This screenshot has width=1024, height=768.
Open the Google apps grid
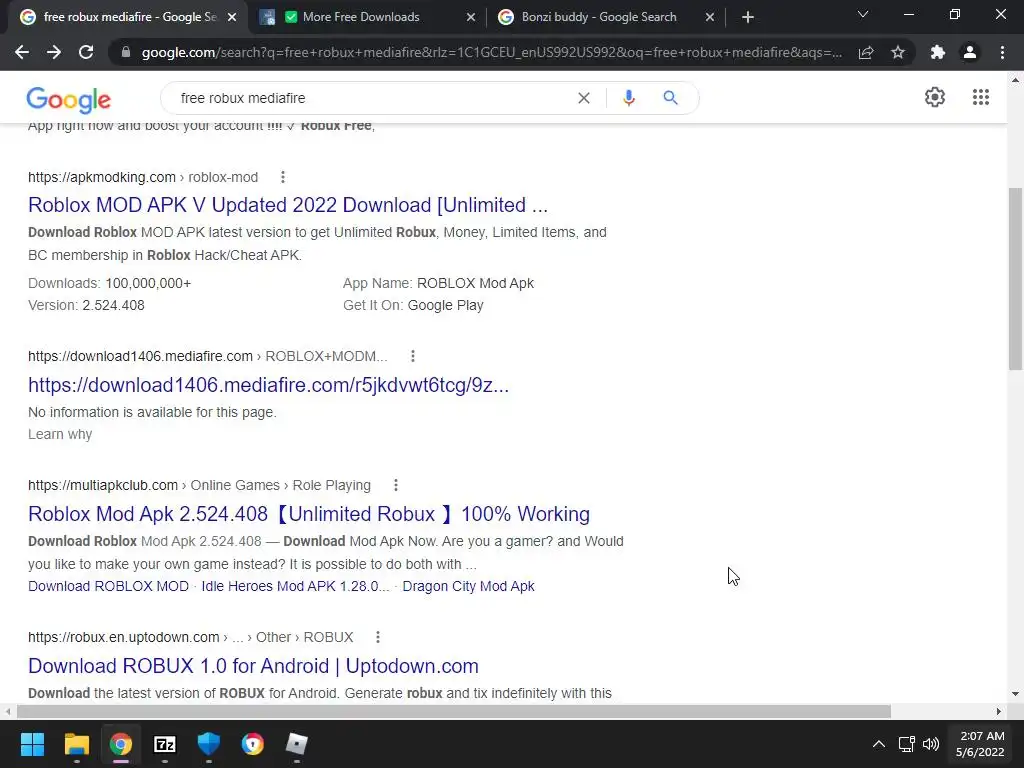click(980, 97)
